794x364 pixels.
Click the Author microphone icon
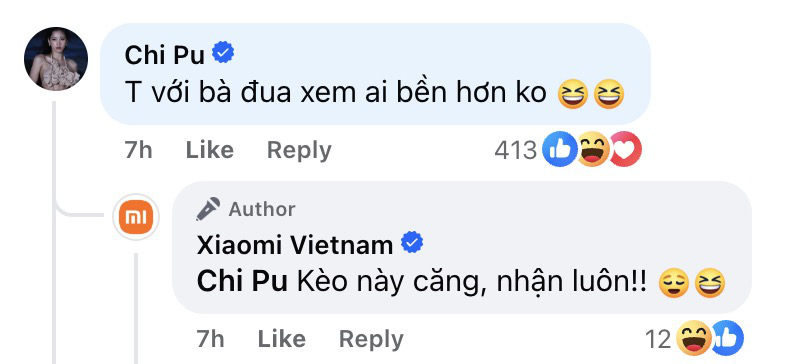tap(208, 209)
